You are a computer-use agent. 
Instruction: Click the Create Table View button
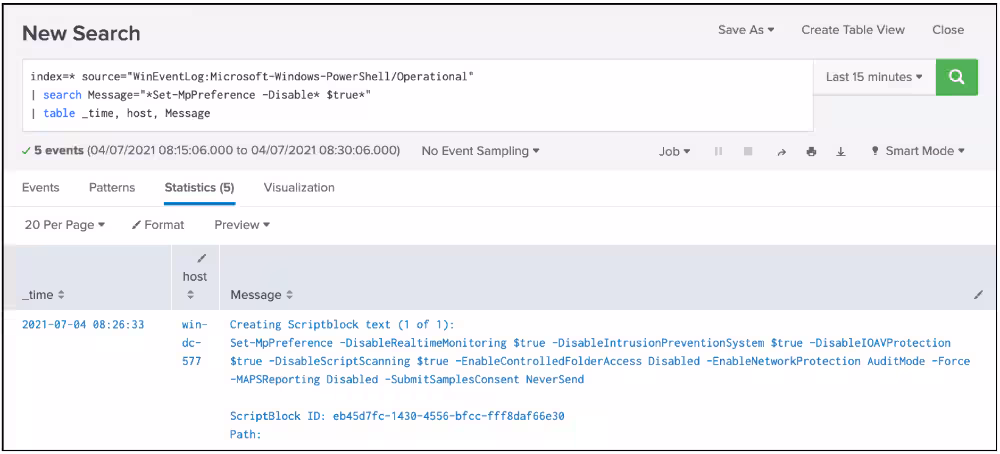click(x=852, y=30)
